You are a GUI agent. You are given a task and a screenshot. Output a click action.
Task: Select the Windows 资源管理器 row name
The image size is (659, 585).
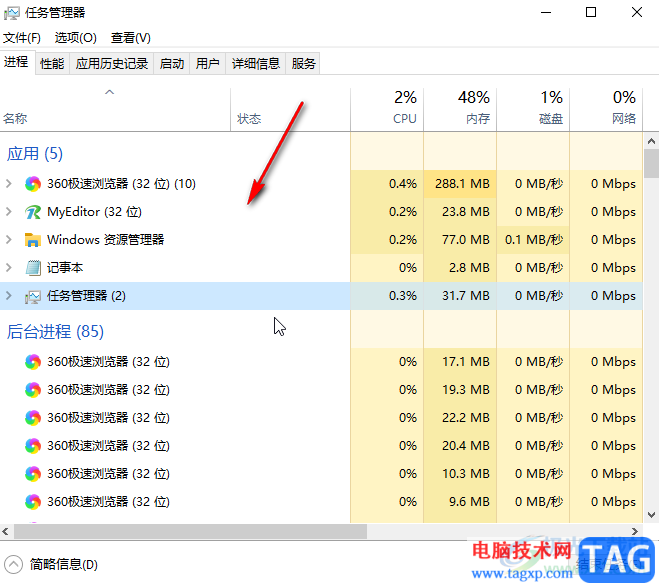tap(105, 240)
